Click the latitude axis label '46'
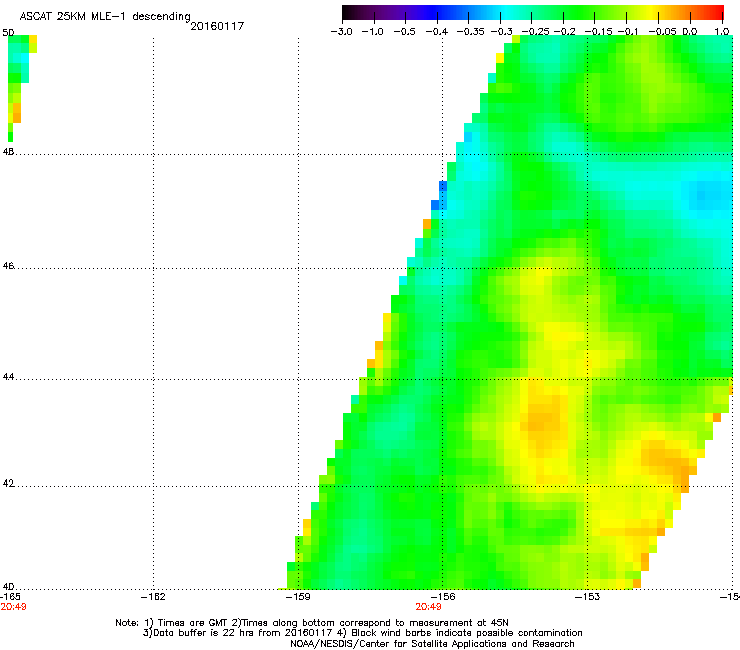The height and width of the screenshot is (650, 740). (x=8, y=266)
